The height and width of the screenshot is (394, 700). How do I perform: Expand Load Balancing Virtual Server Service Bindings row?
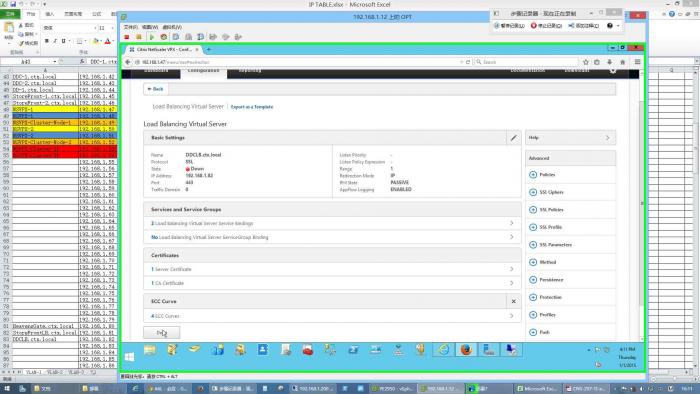[x=332, y=223]
